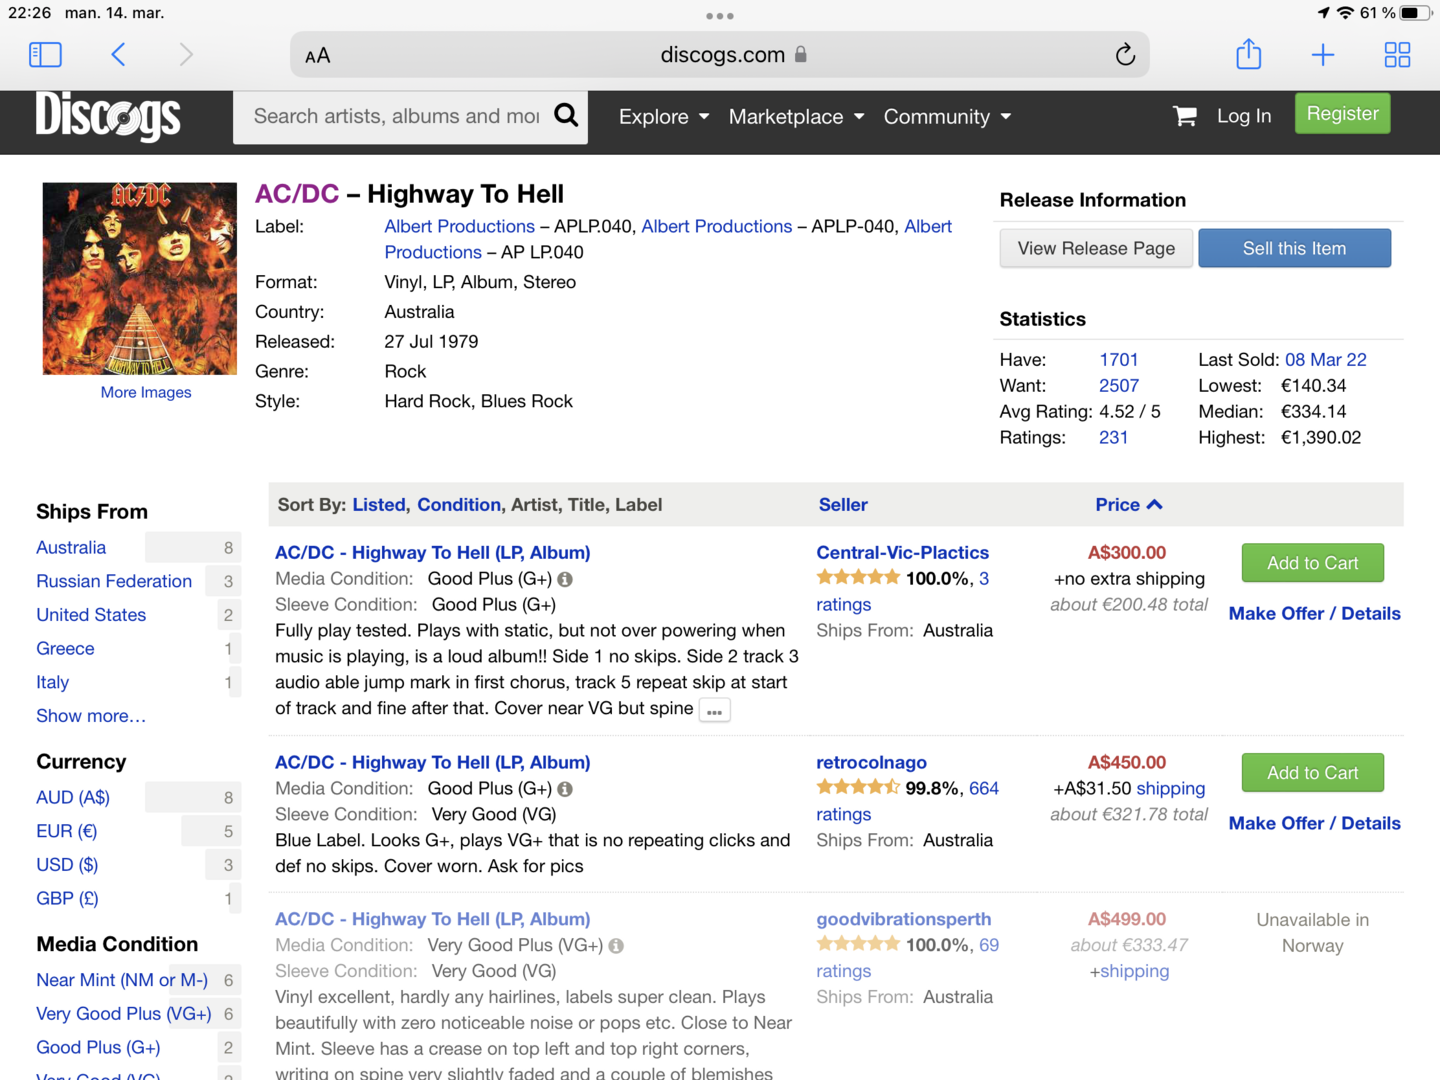Reload the page with the refresh icon
The image size is (1440, 1080).
pyautogui.click(x=1125, y=54)
